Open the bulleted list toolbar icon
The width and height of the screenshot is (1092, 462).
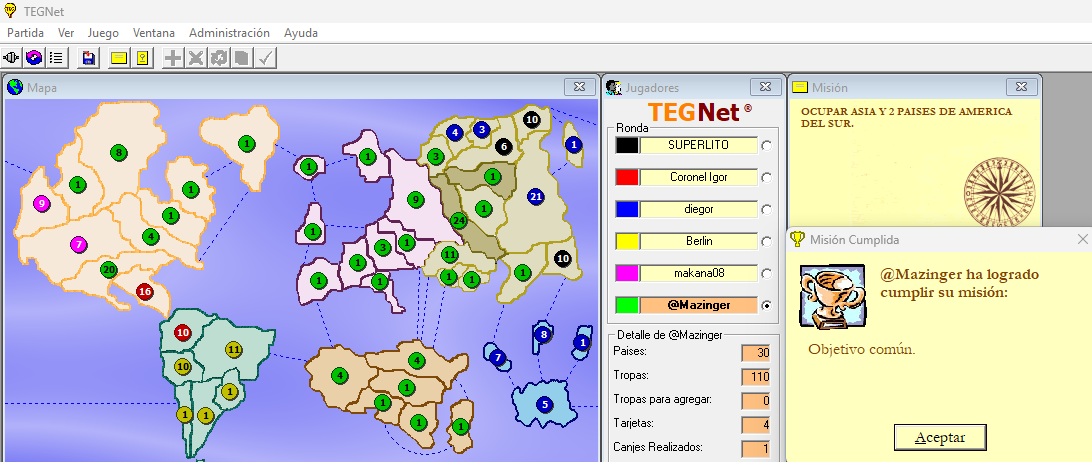coord(56,58)
